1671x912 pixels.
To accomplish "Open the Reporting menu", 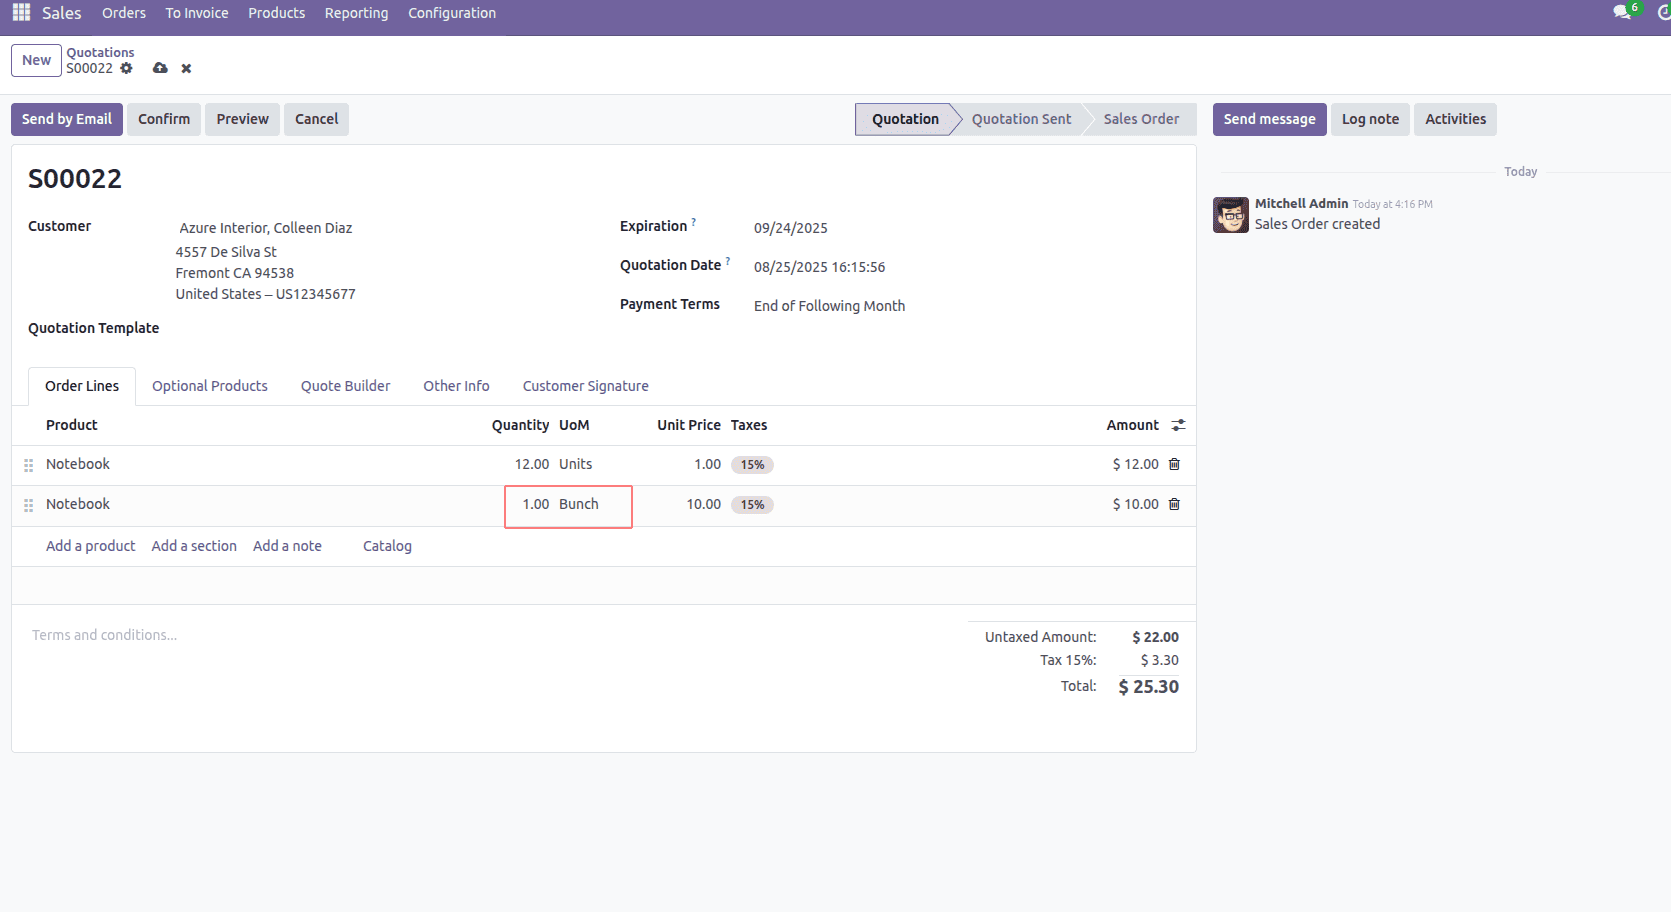I will click(x=356, y=12).
